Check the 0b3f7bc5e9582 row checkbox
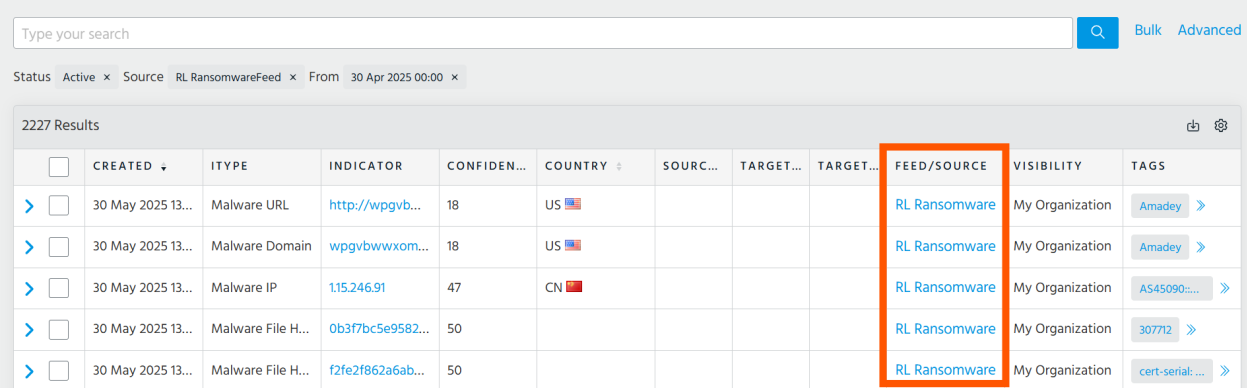 (59, 329)
